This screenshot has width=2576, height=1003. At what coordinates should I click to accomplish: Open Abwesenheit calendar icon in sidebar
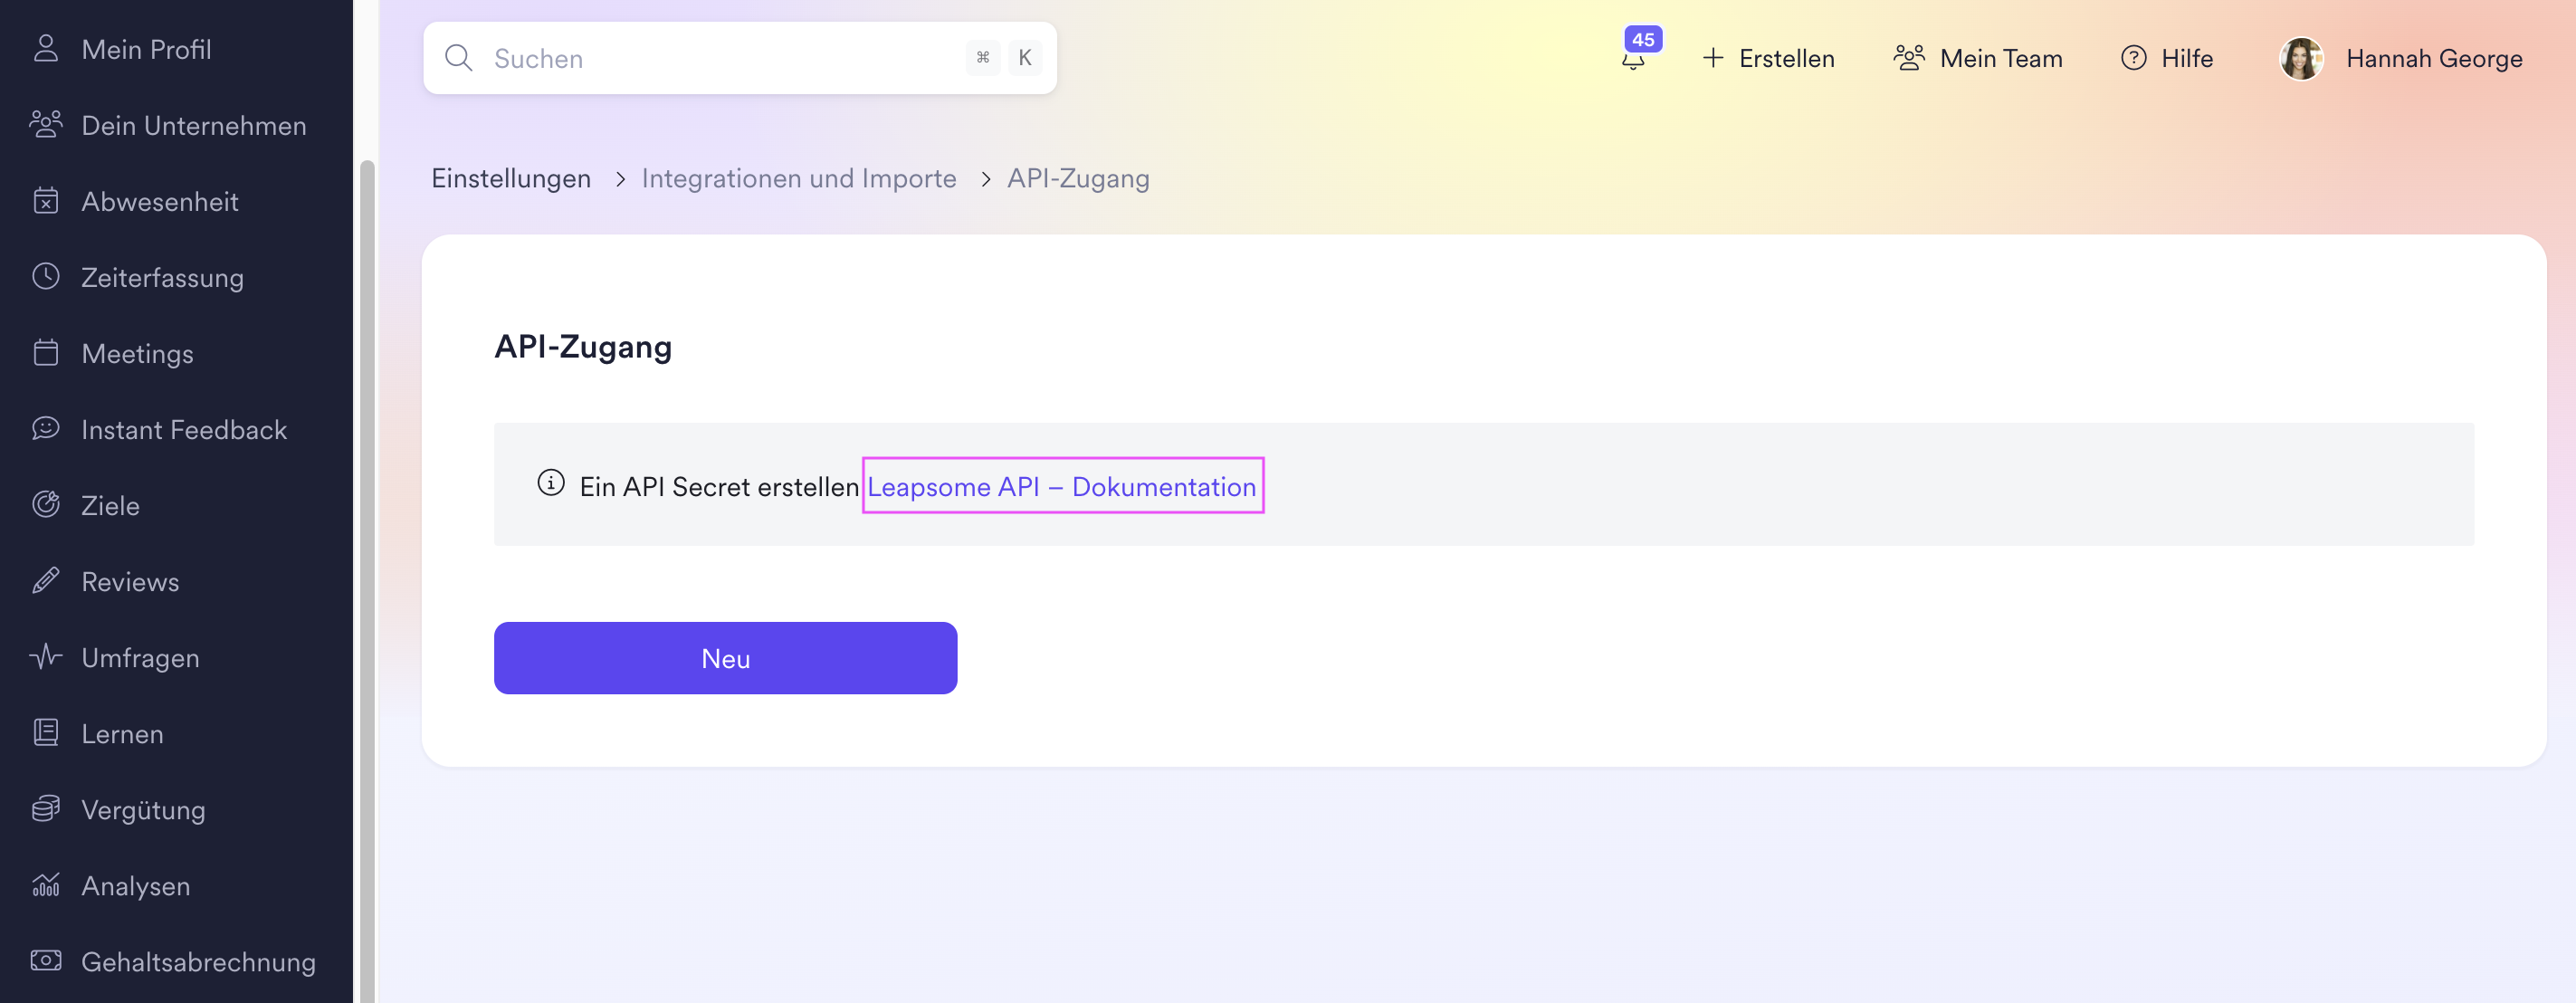point(46,201)
